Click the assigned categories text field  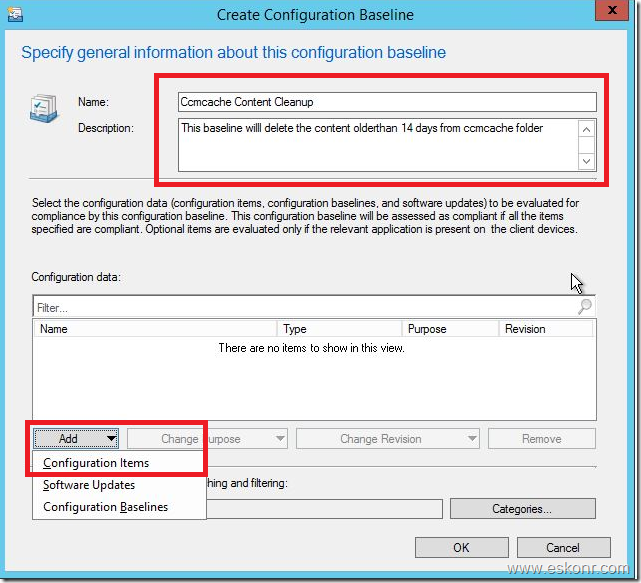pos(325,509)
